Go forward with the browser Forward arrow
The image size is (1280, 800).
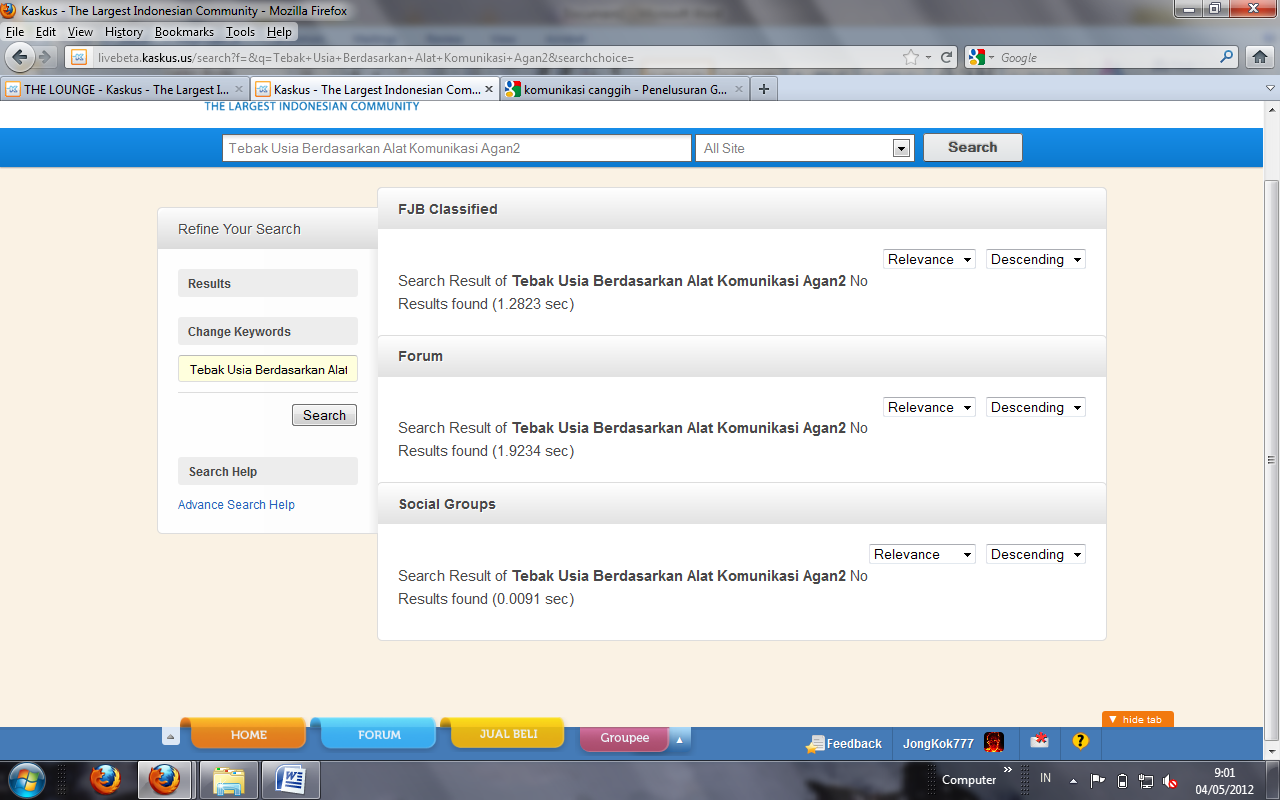(45, 57)
